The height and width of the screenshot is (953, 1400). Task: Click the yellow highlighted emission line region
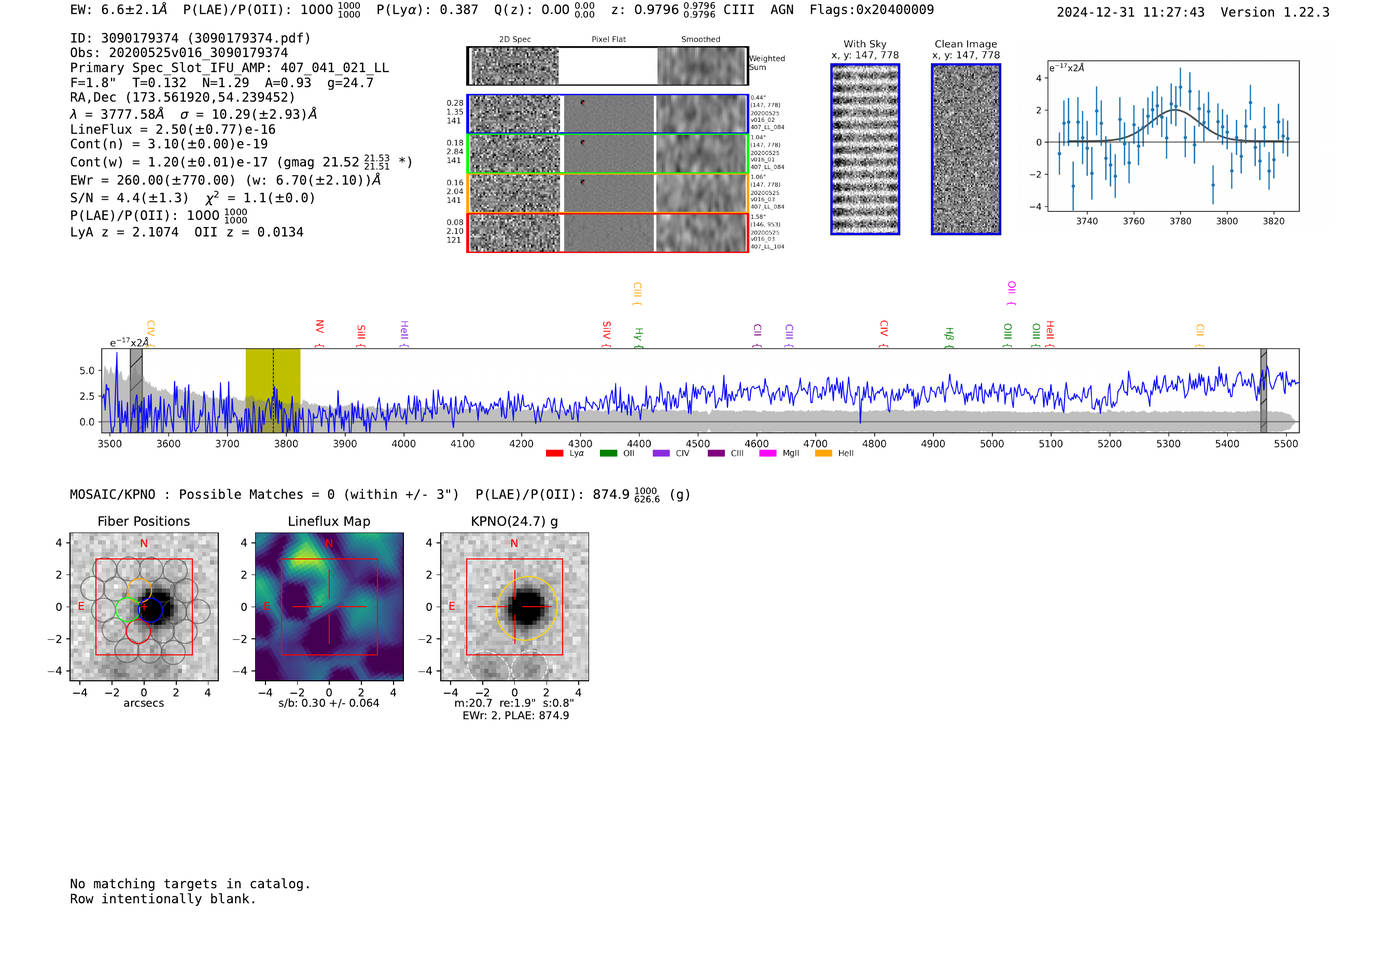click(x=273, y=390)
